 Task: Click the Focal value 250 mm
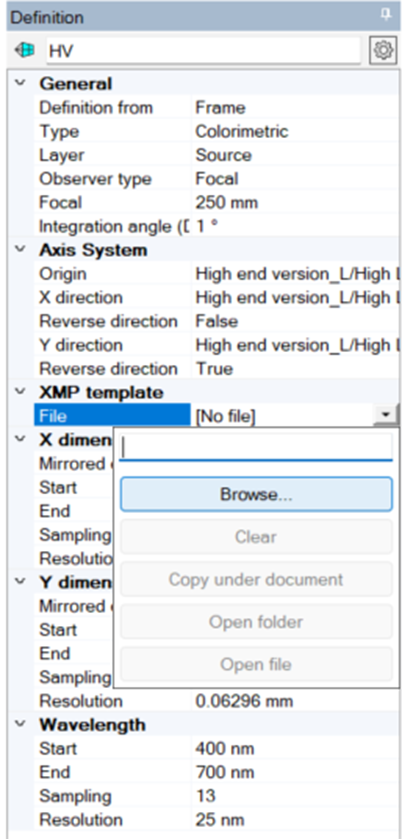[226, 202]
